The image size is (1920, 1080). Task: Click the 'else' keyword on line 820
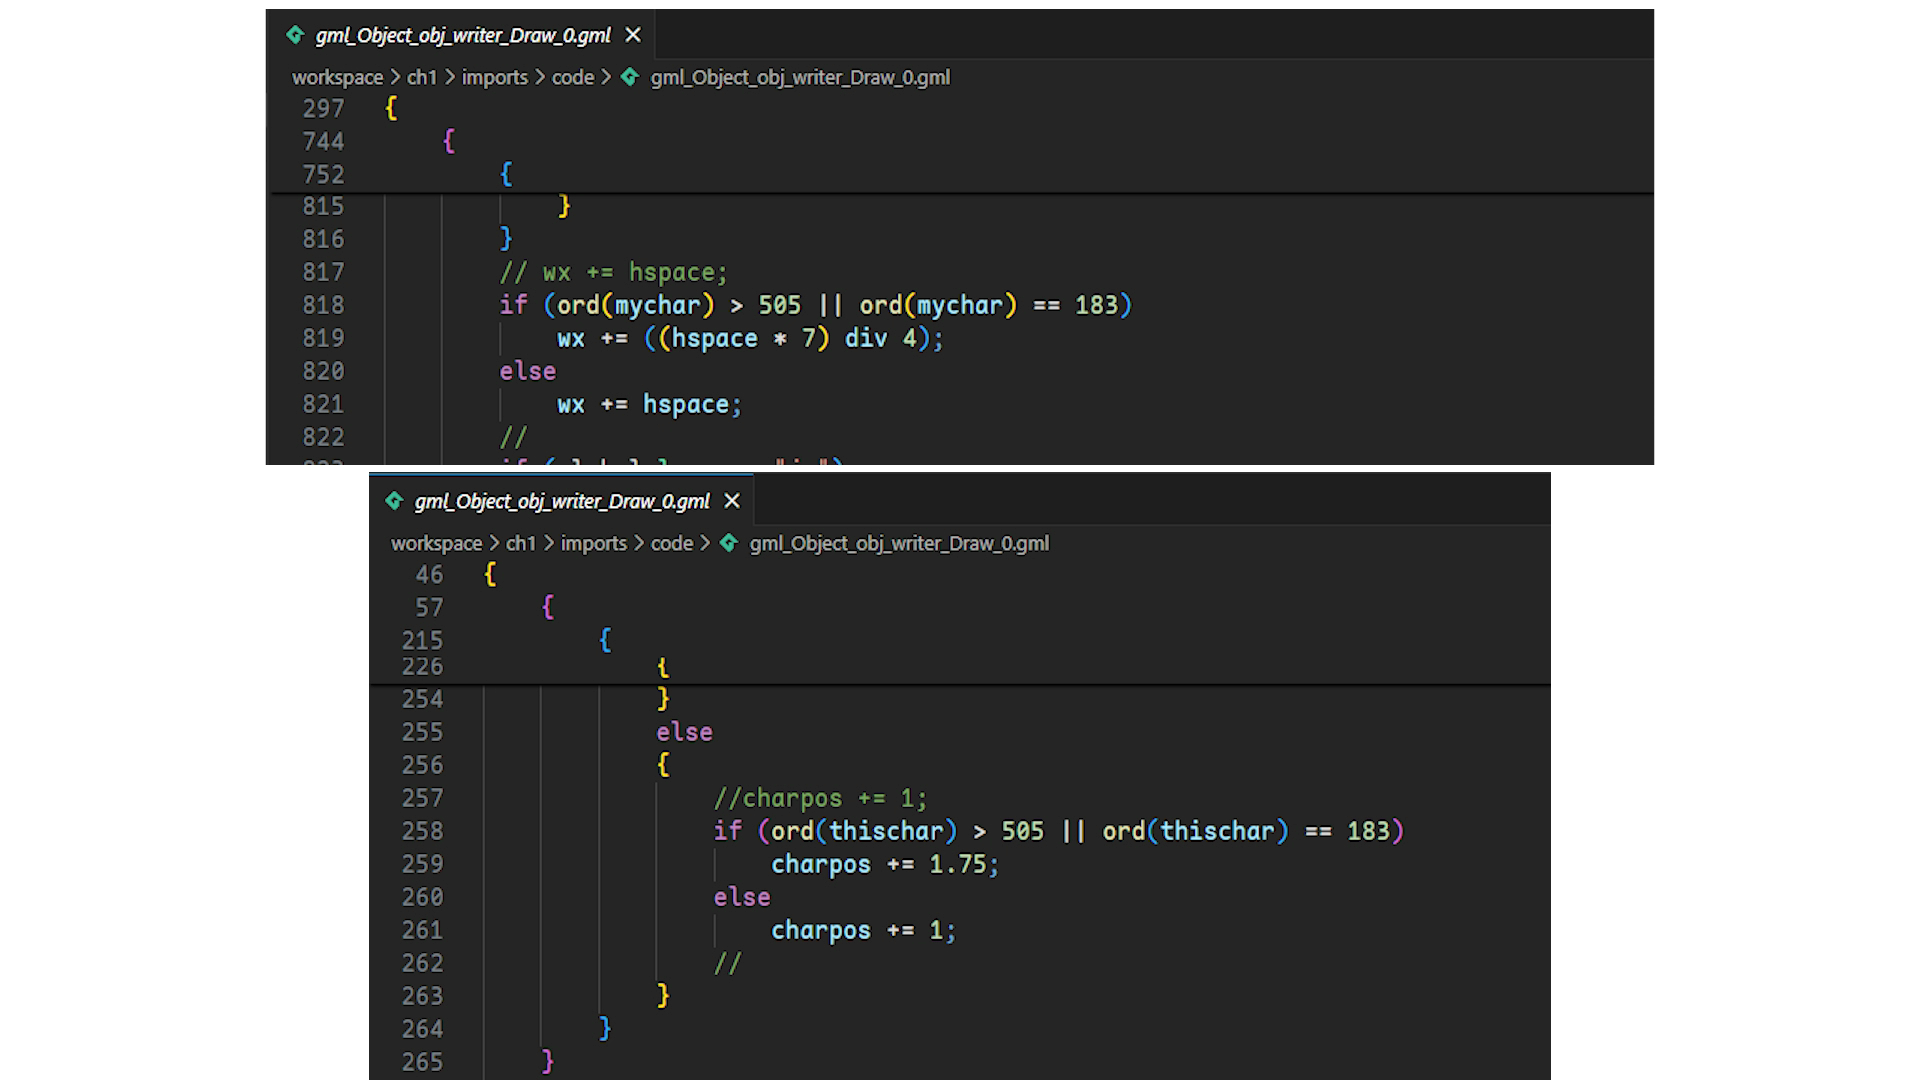[527, 371]
